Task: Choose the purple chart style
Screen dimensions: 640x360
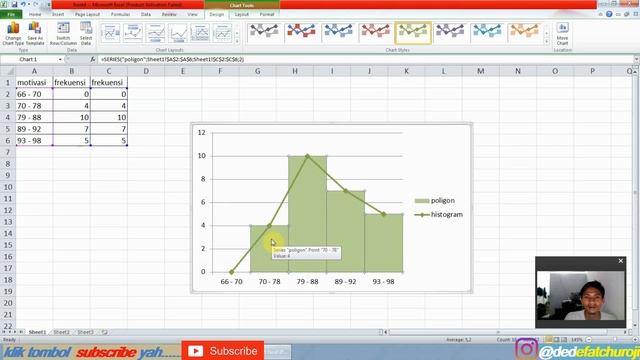Action: [x=450, y=33]
